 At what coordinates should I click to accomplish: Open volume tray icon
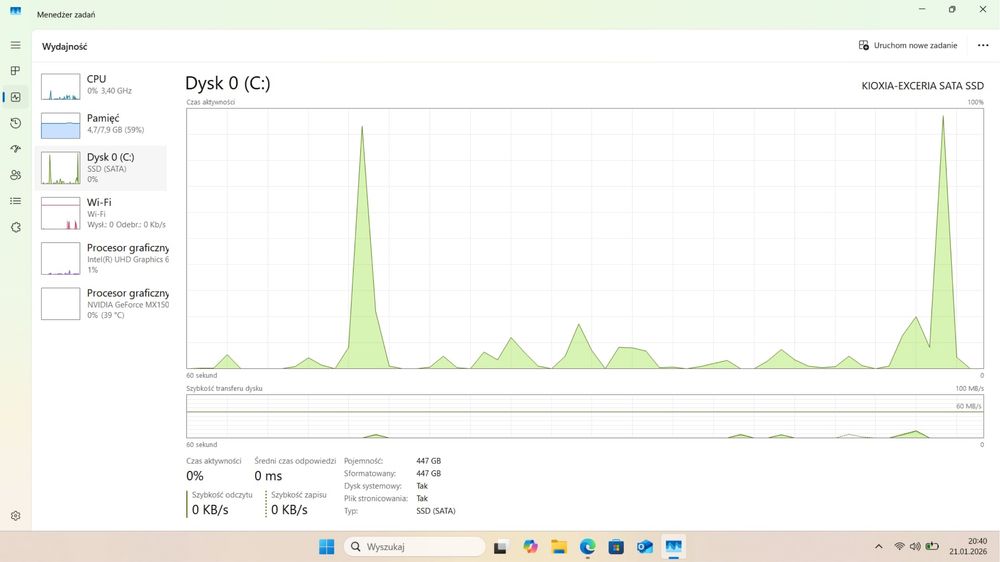point(915,547)
